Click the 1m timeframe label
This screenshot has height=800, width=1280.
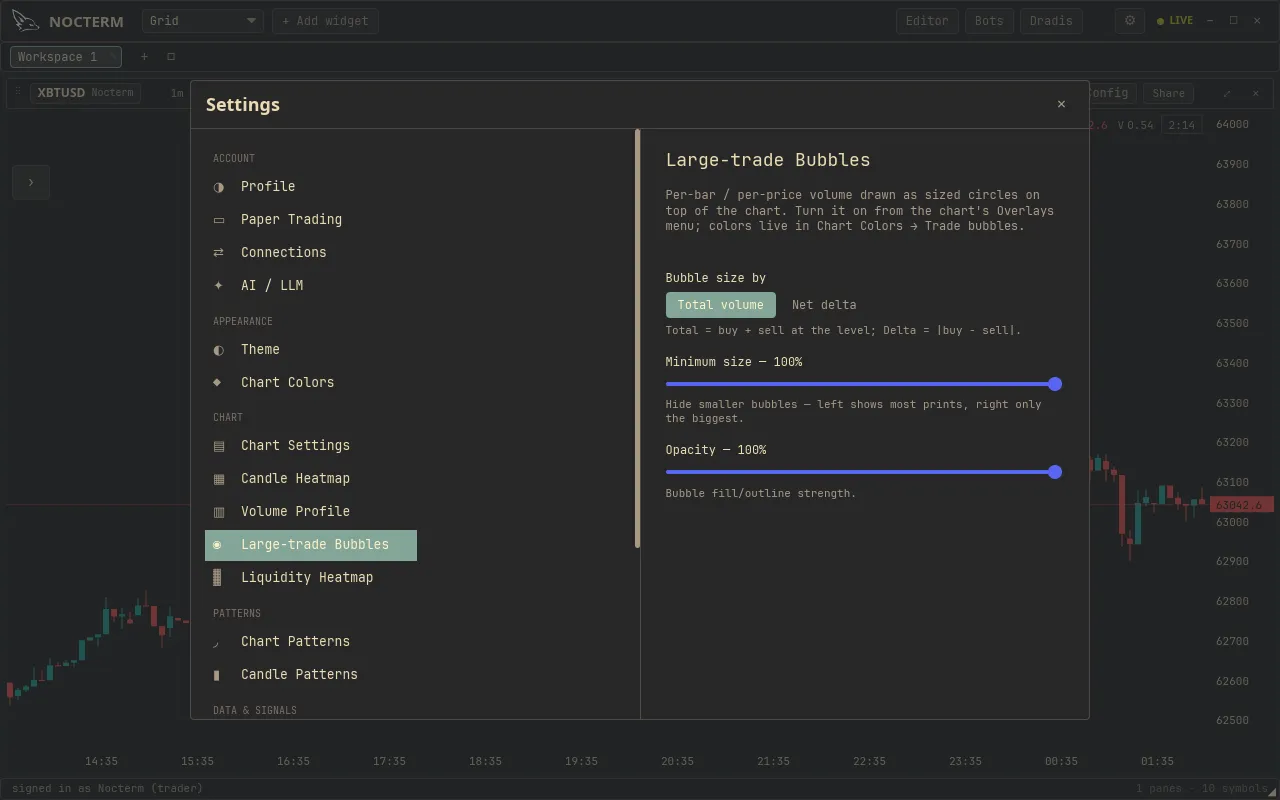pos(177,93)
